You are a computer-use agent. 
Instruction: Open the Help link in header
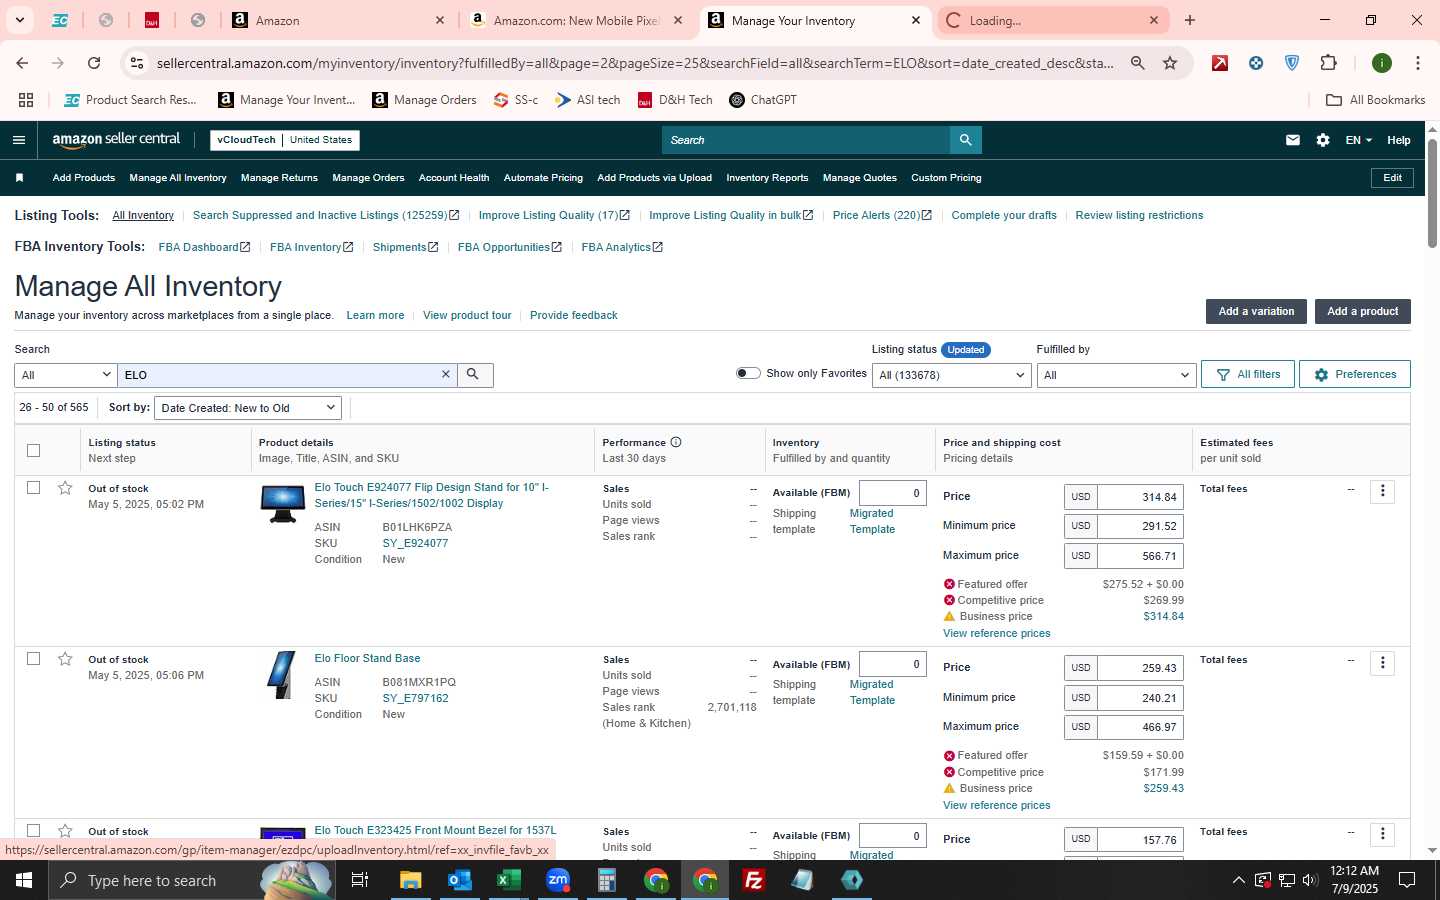[1398, 140]
